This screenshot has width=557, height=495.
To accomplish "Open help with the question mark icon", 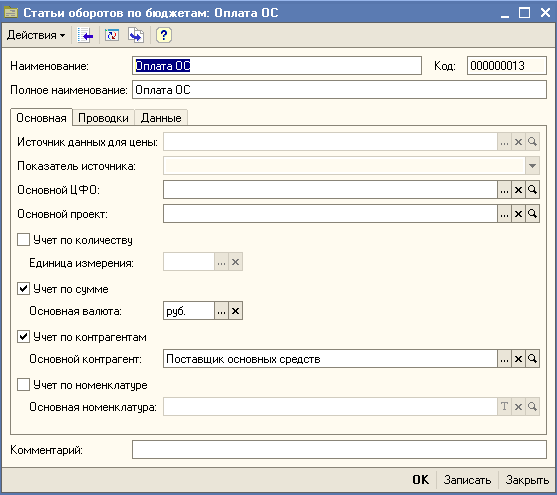I will 164,35.
